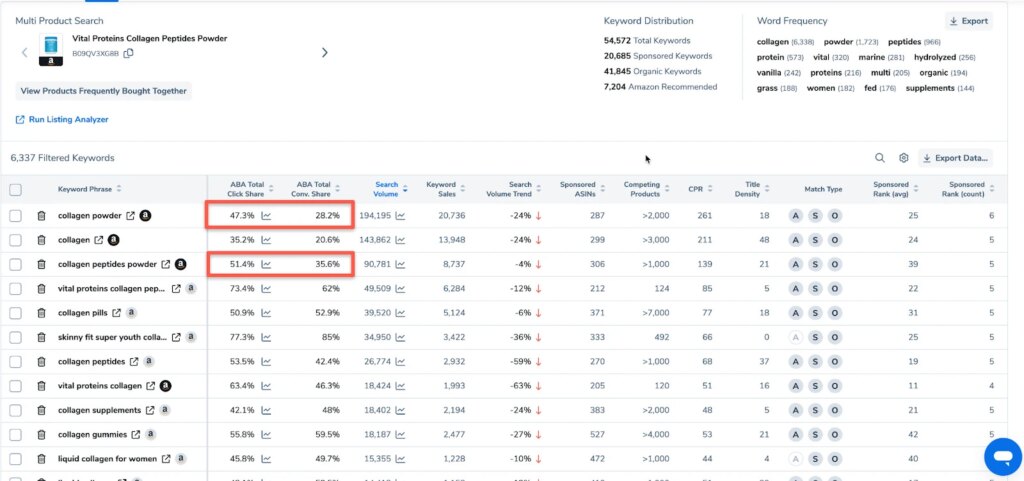
Task: Open vital proteins collagen external link
Action: tap(150, 386)
